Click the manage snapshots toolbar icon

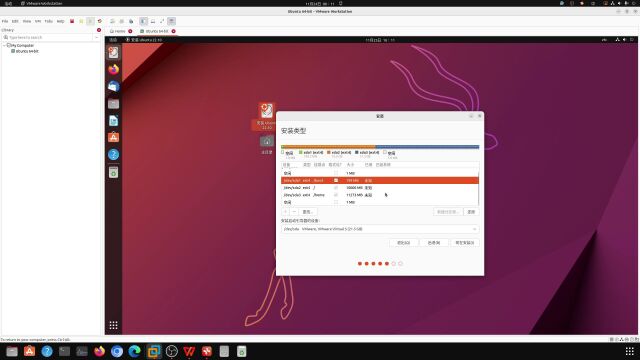tap(131, 21)
